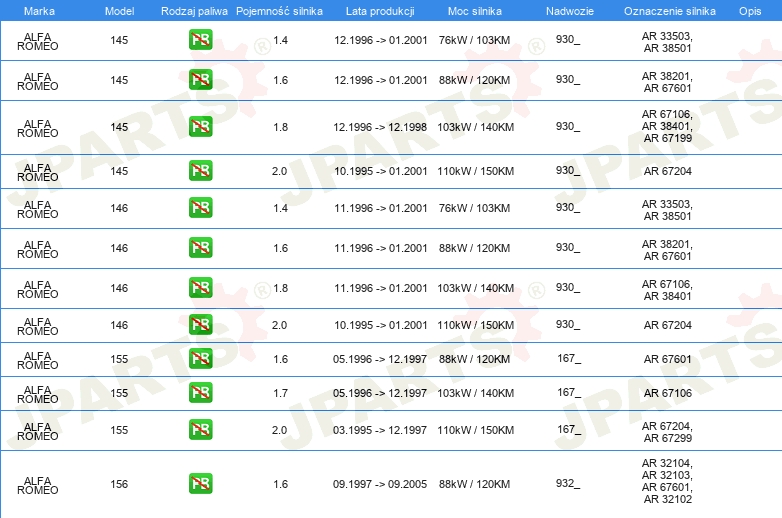Click Oznaczenie silnika column header
Image resolution: width=782 pixels, height=518 pixels.
pyautogui.click(x=670, y=11)
